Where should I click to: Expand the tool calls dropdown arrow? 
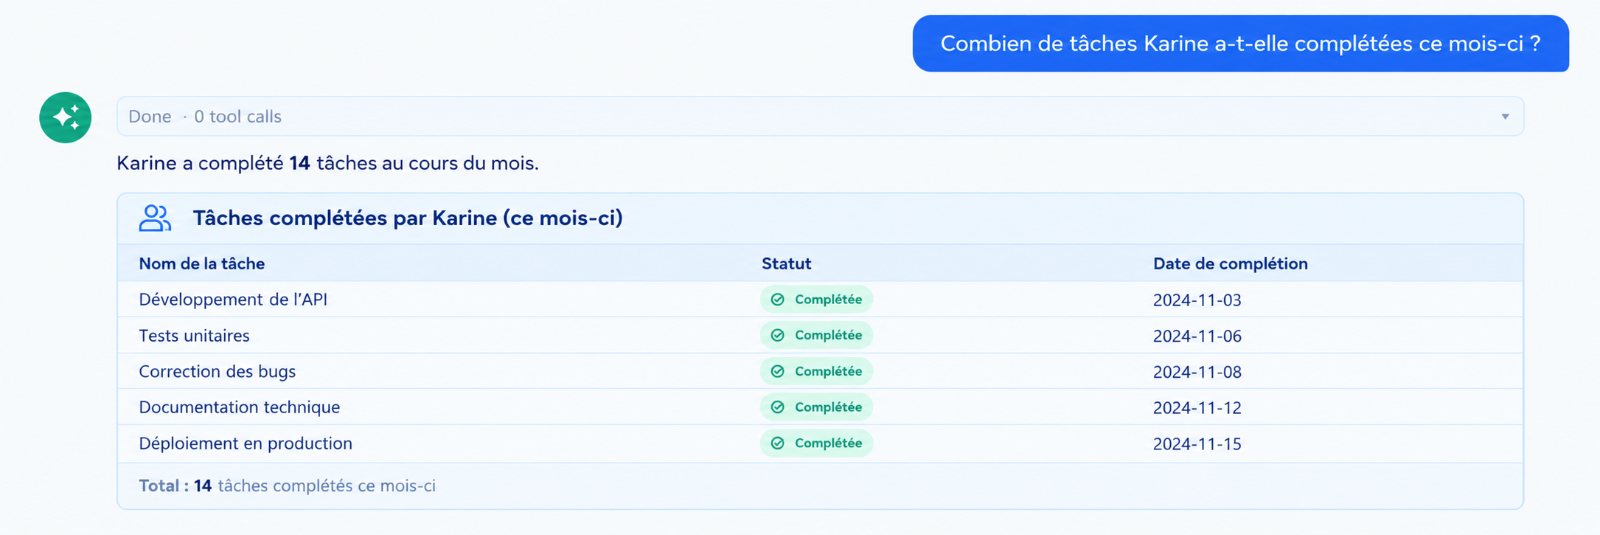(x=1504, y=117)
